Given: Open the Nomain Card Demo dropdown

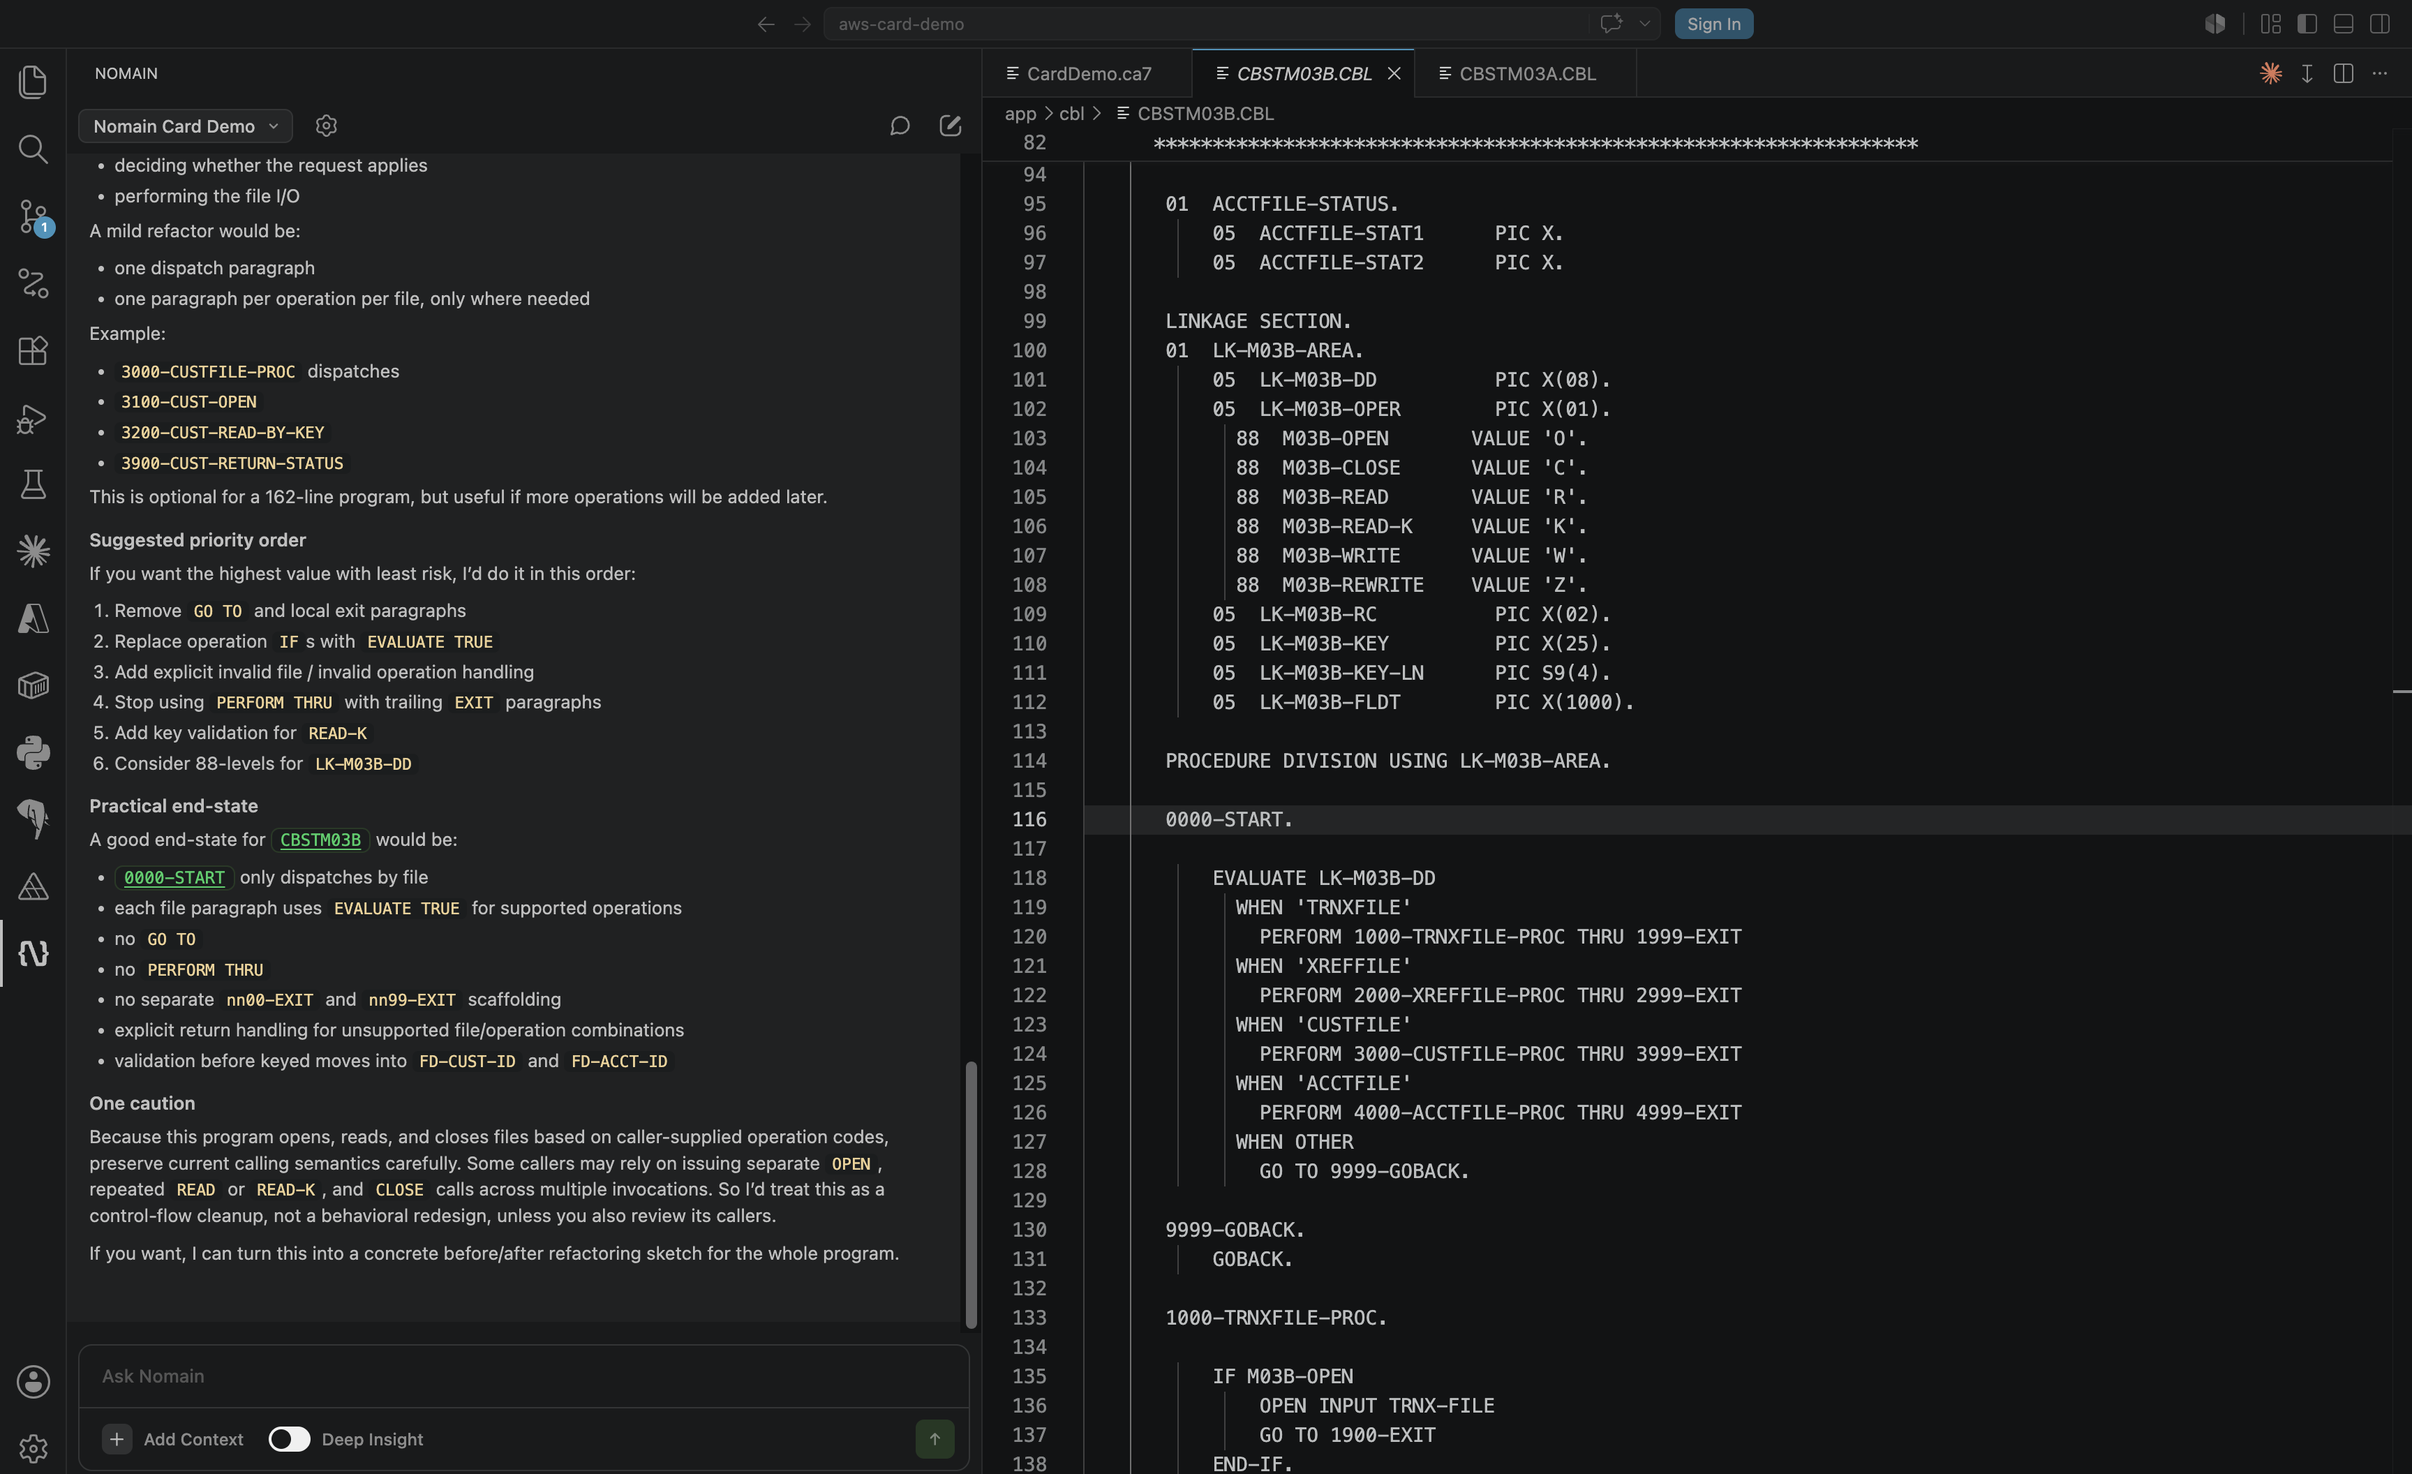Looking at the screenshot, I should (x=185, y=126).
